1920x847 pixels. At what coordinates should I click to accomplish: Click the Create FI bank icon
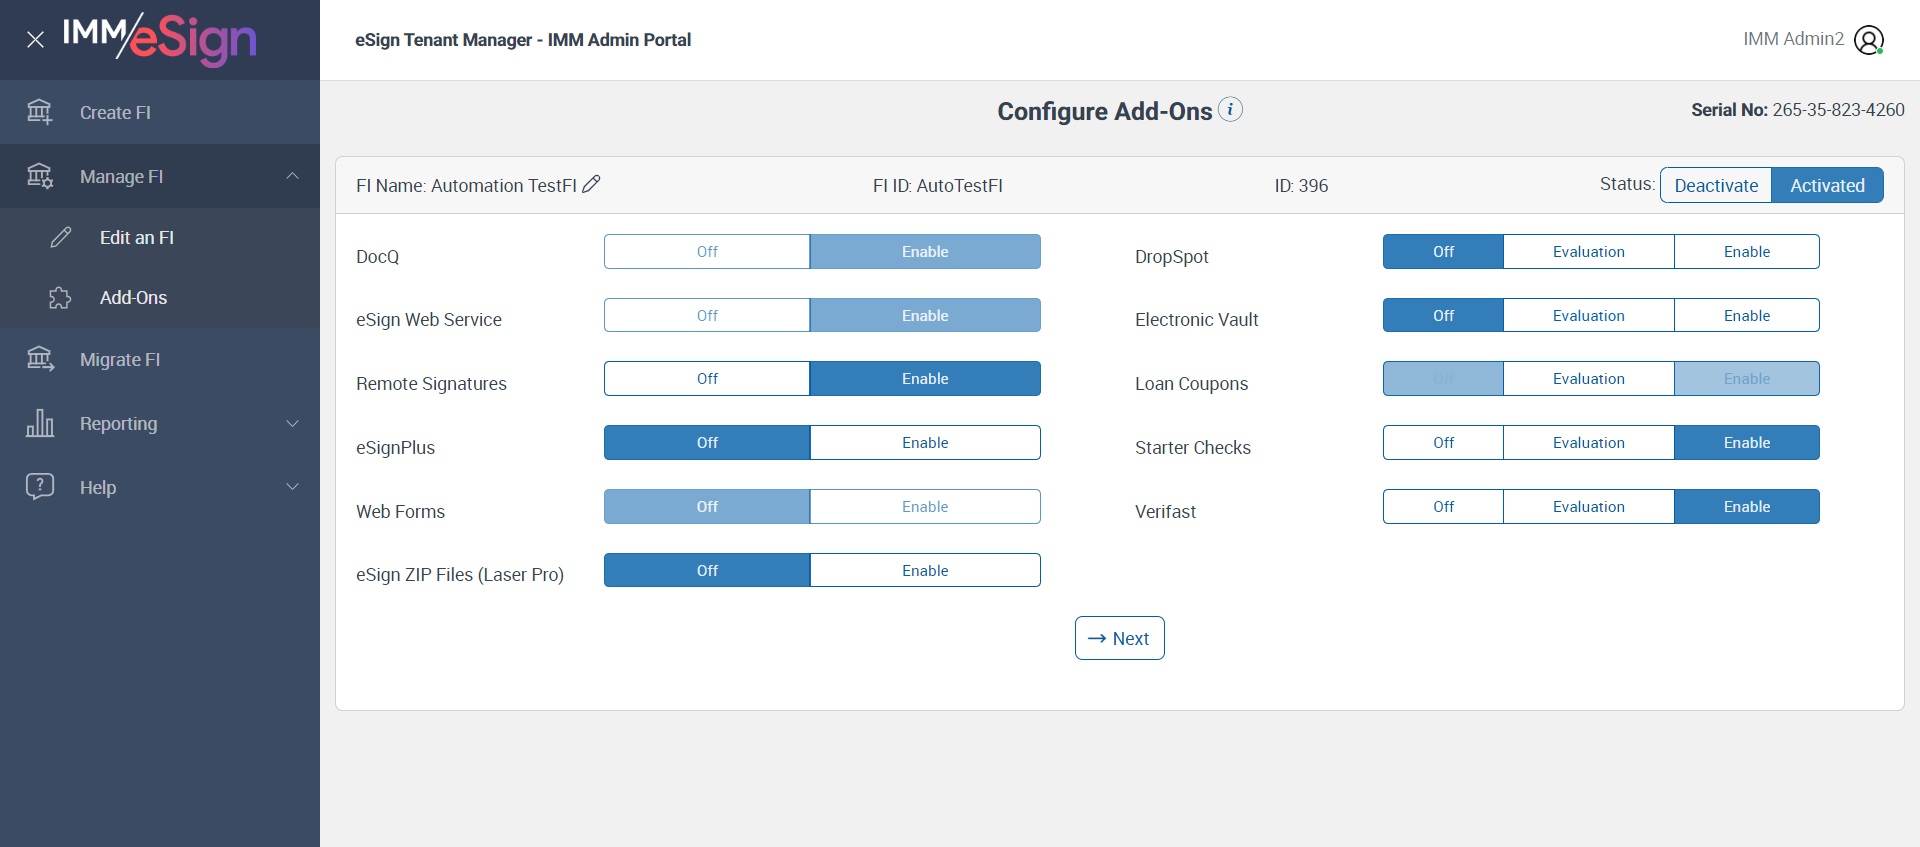(x=40, y=112)
